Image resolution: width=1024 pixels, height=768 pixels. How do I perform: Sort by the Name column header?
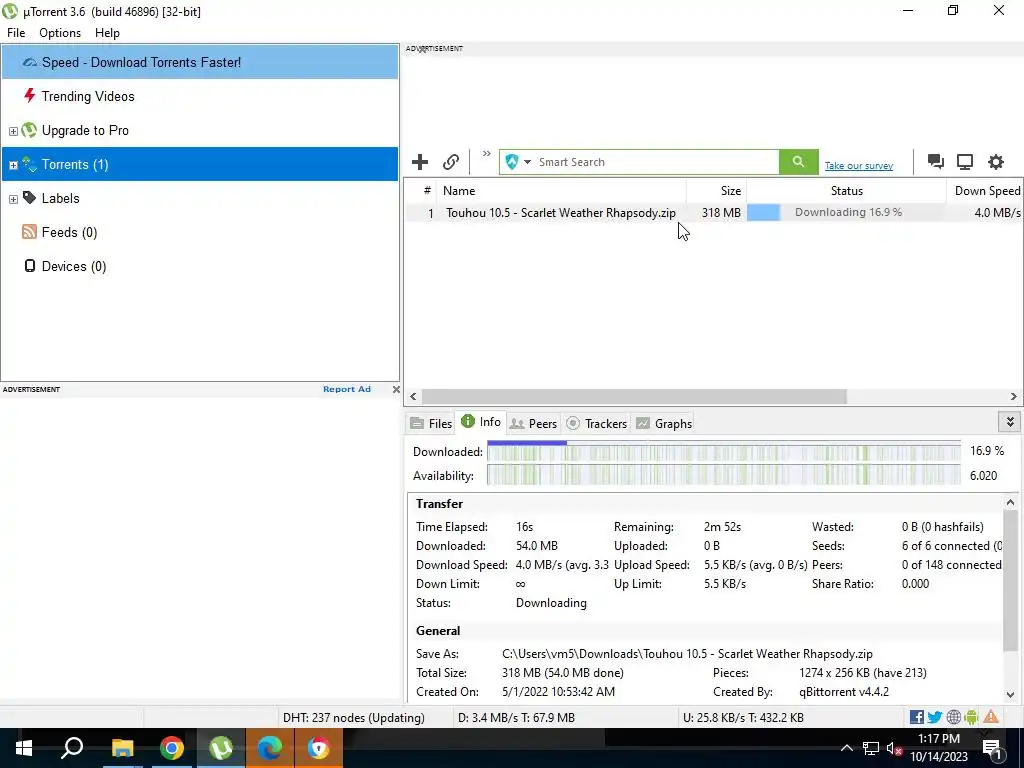(561, 191)
